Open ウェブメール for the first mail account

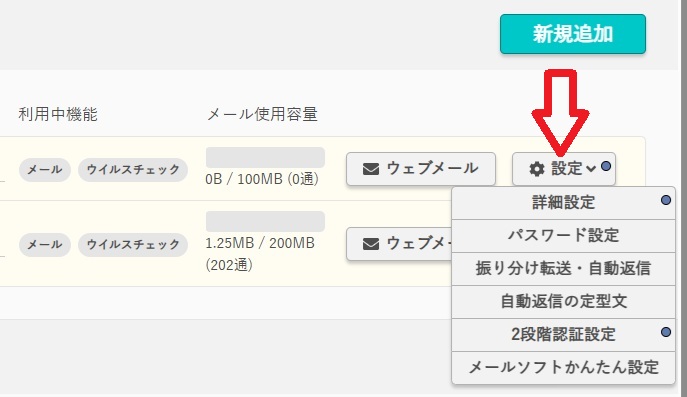421,169
